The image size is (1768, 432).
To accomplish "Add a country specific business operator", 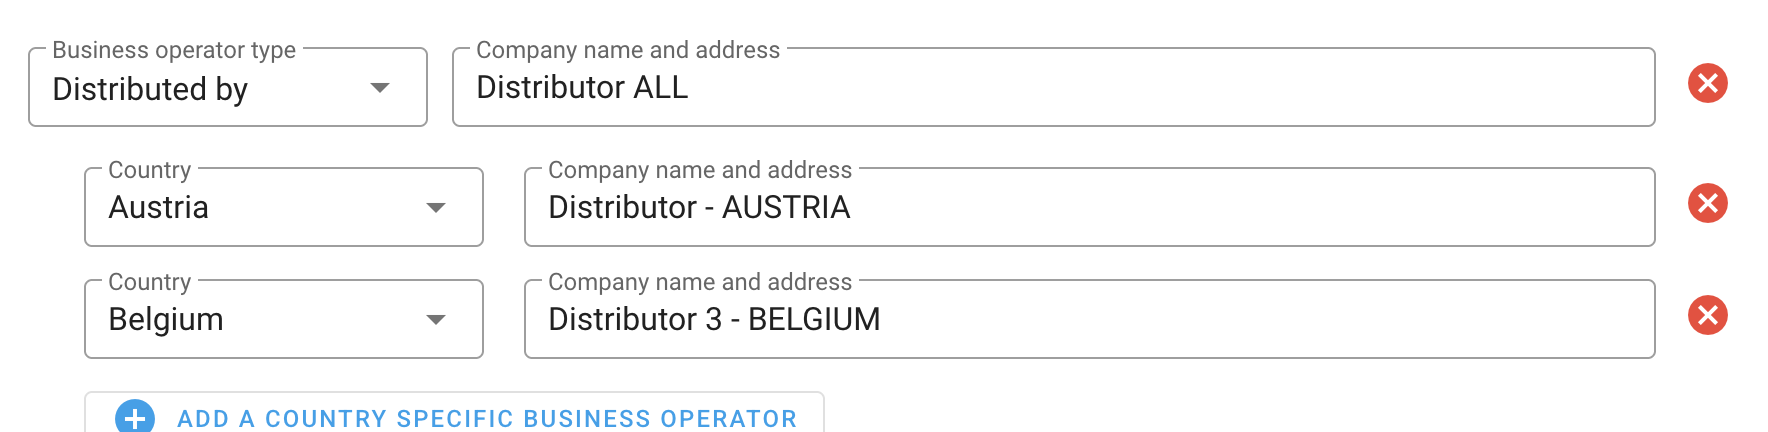I will point(486,418).
